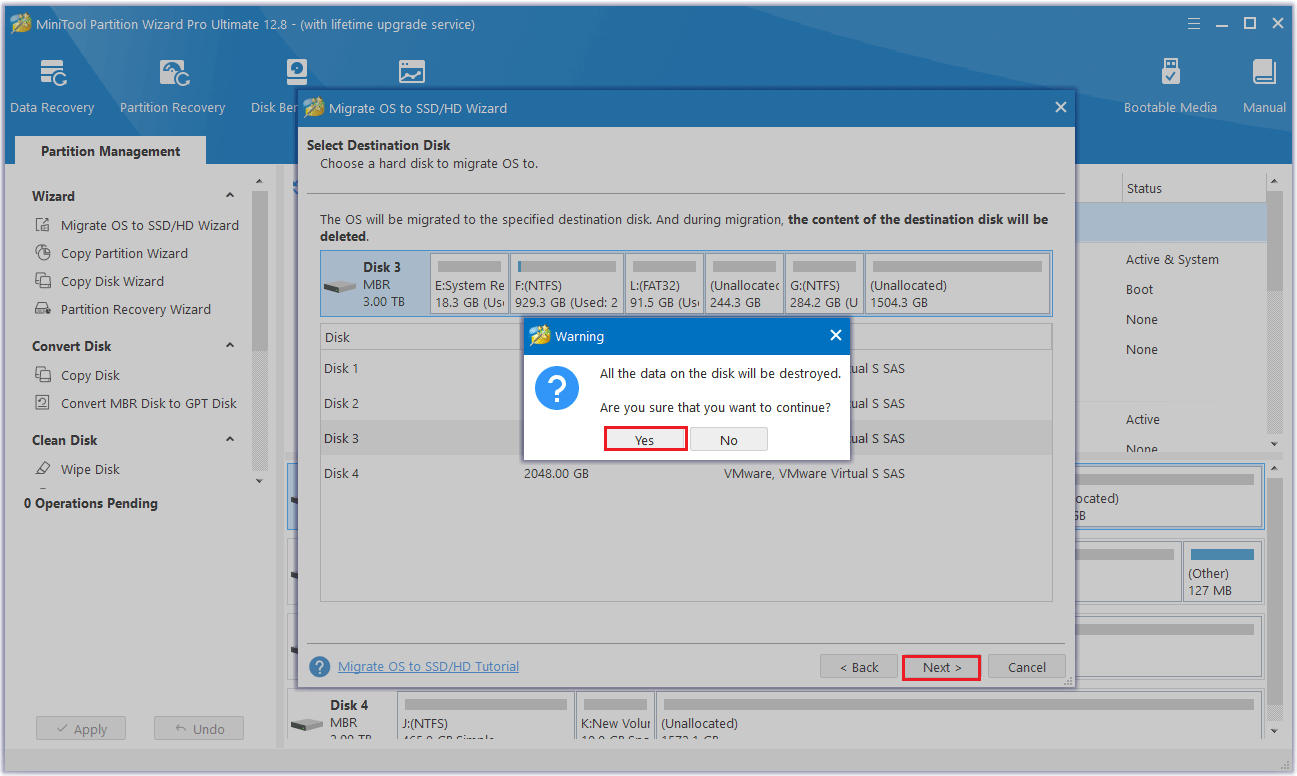Viewport: 1297px width, 776px height.
Task: Close the Migrate OS wizard window
Action: tap(1061, 107)
